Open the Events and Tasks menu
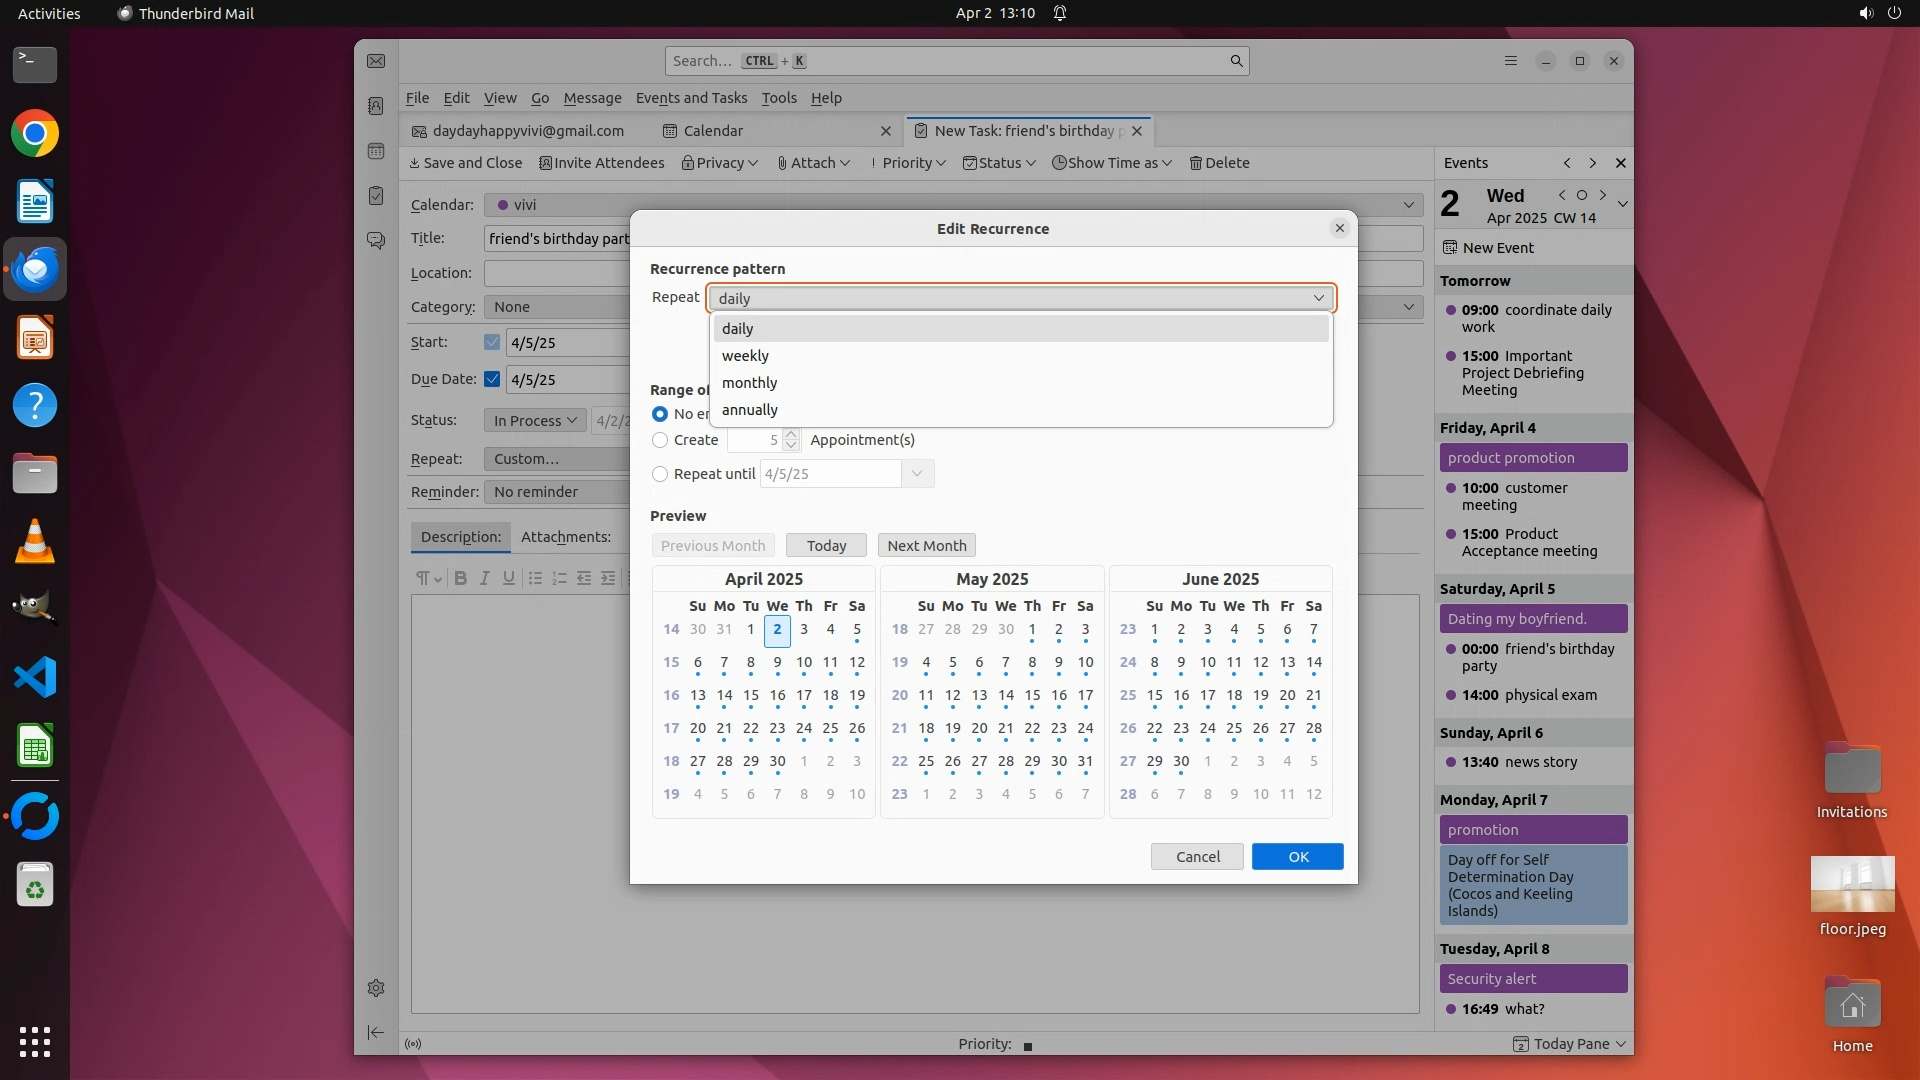 tap(691, 98)
